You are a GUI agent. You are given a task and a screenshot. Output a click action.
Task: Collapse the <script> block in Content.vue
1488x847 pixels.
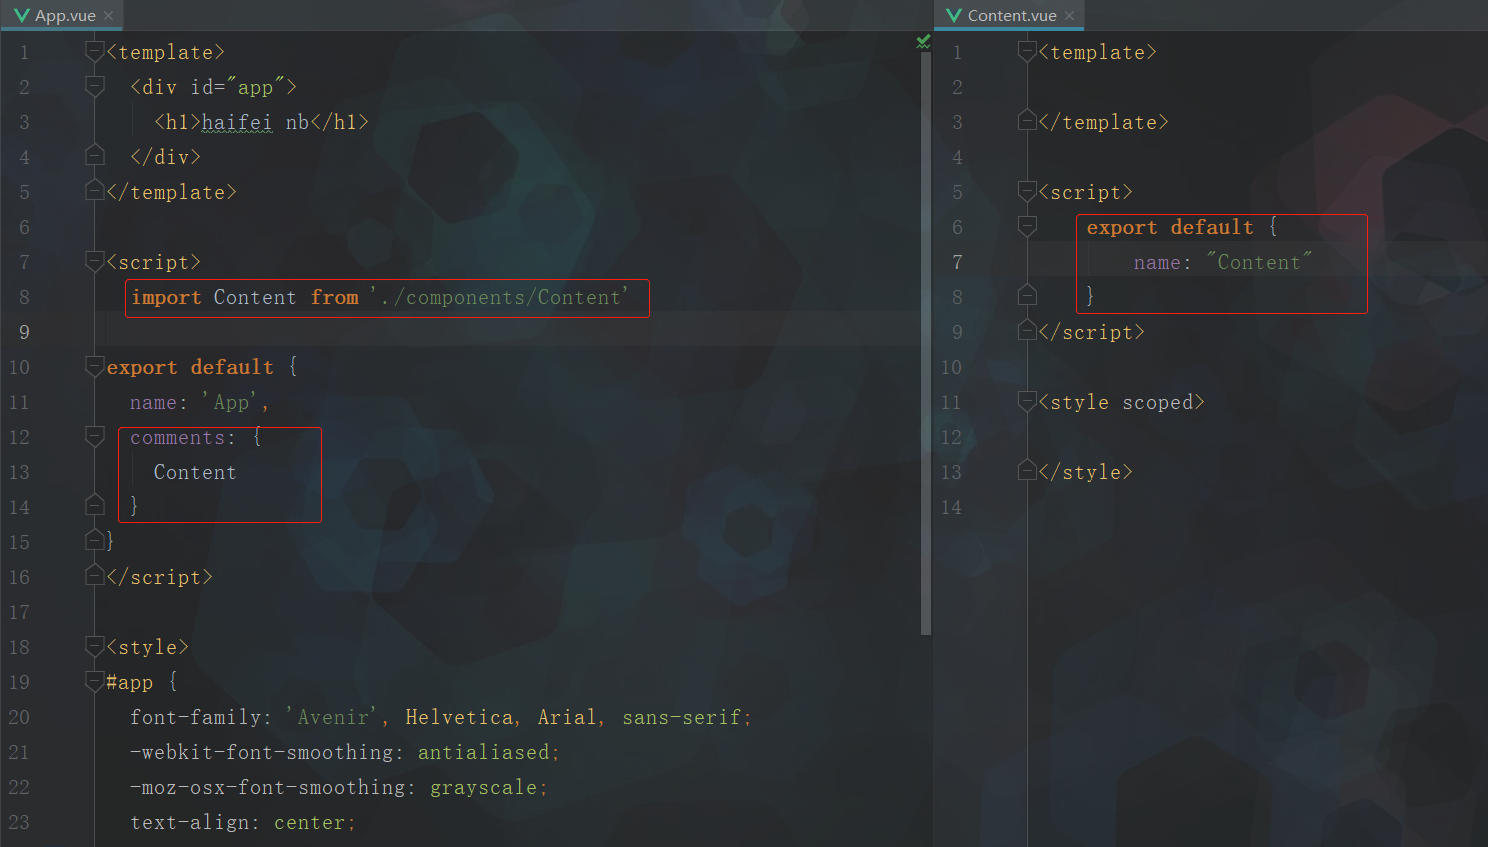(x=1027, y=191)
